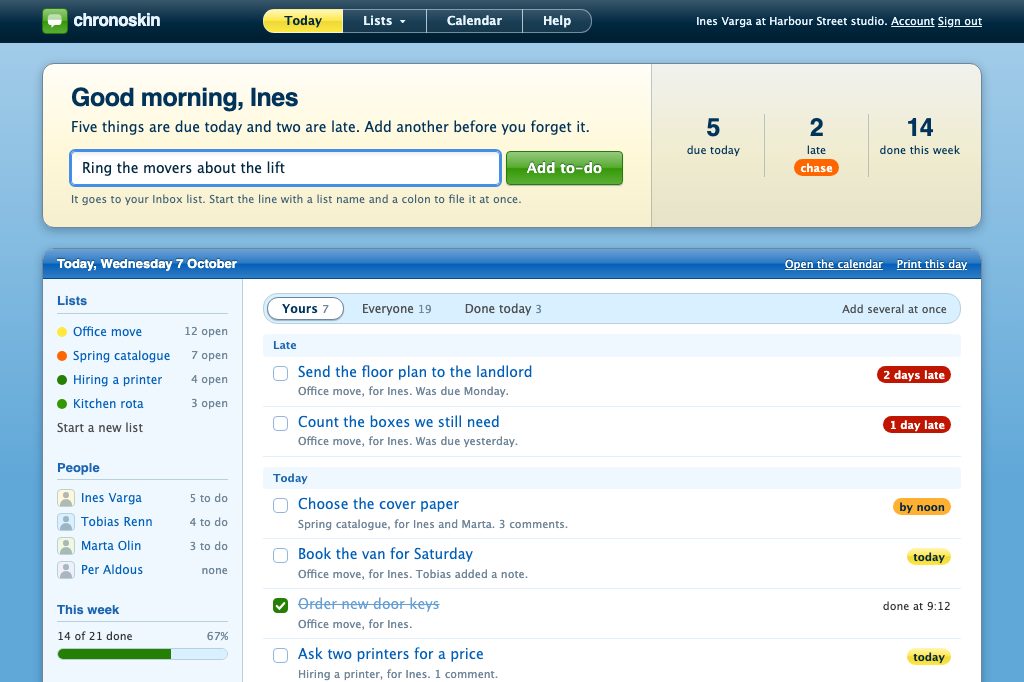View the Done today tab
Viewport: 1024px width, 682px height.
click(503, 308)
